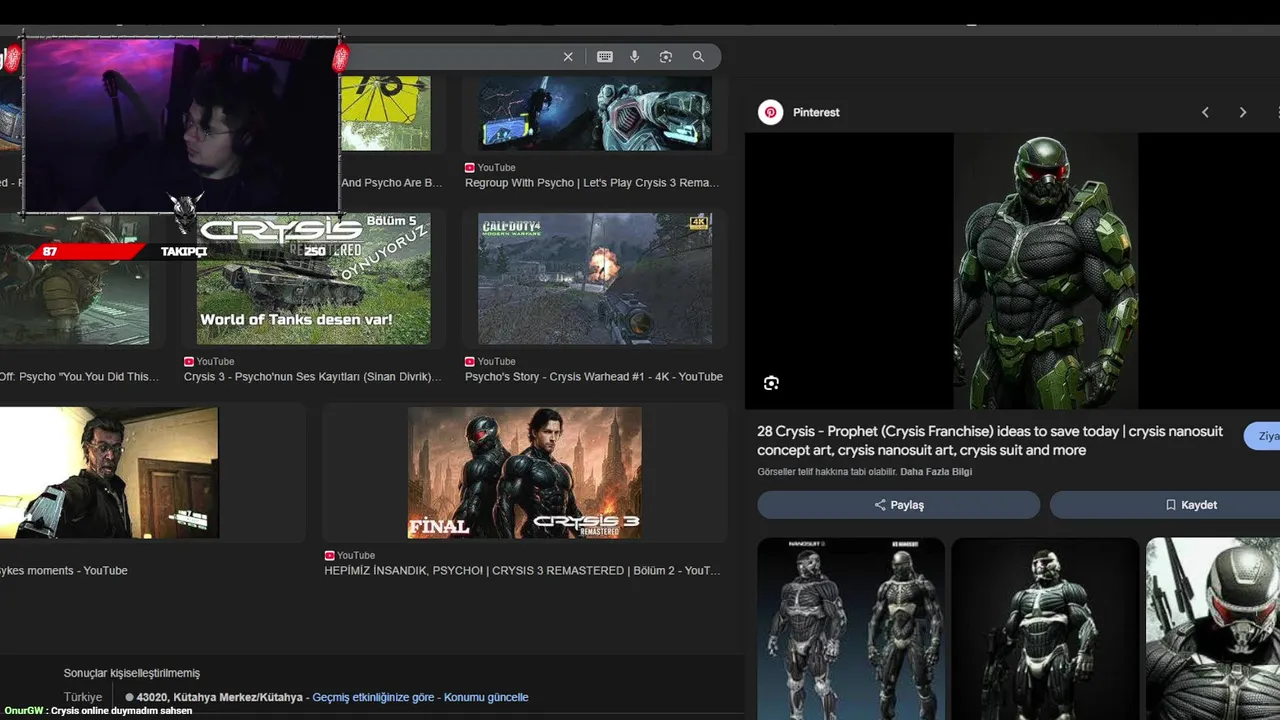Go to previous image with left arrow
The height and width of the screenshot is (720, 1280).
coord(1205,112)
